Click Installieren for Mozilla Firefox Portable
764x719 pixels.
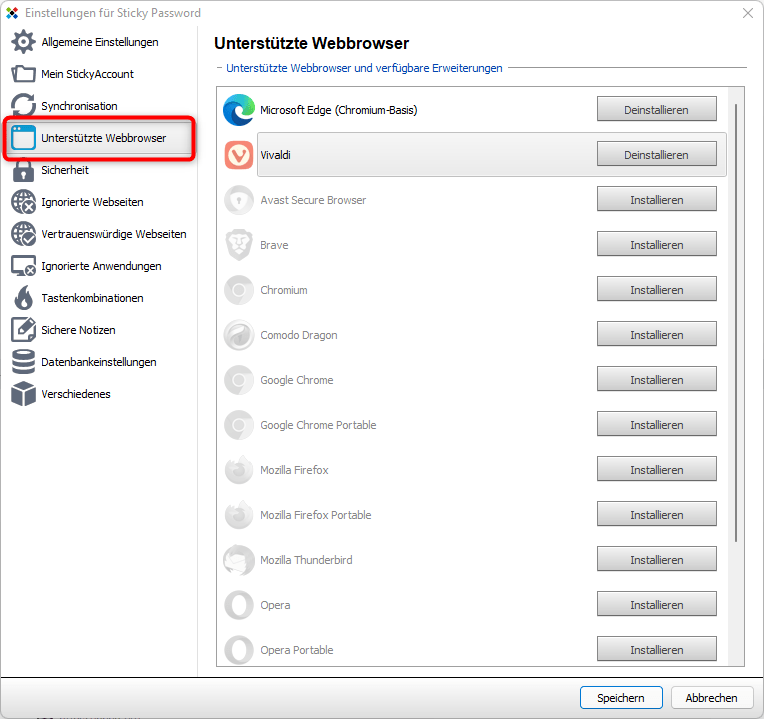(x=656, y=514)
